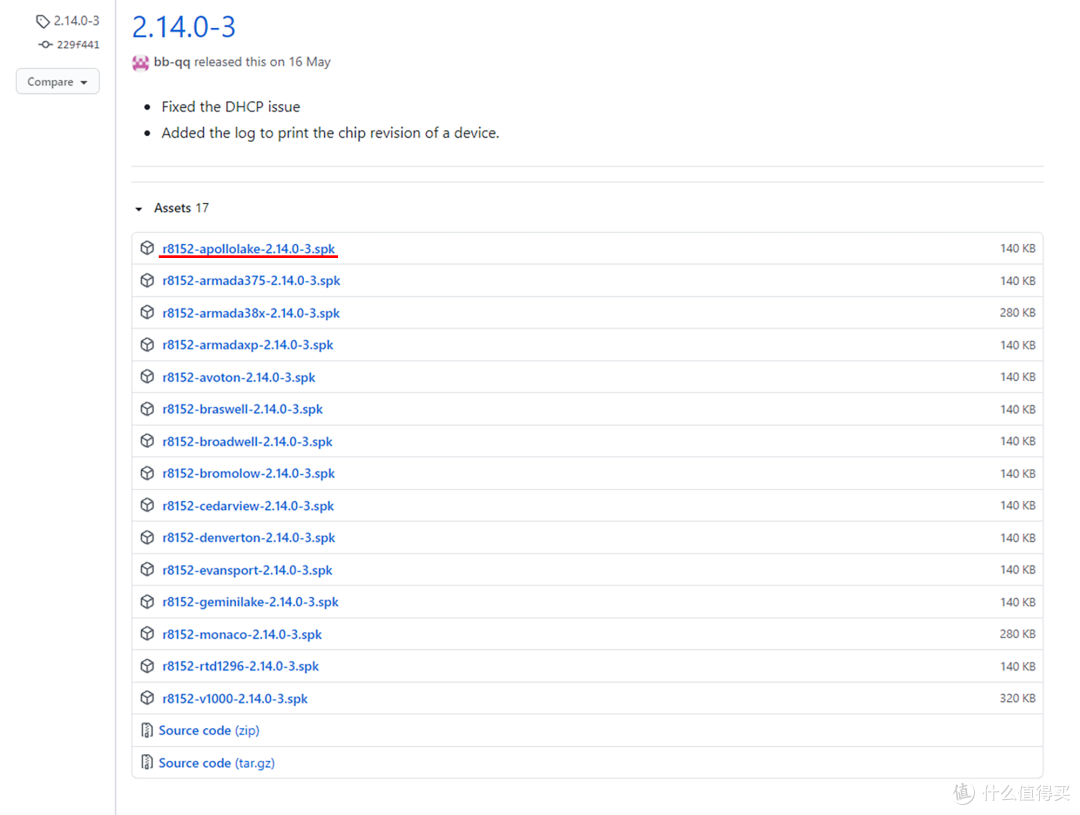Click the tag icon next to 2.14.0-3

(x=43, y=21)
